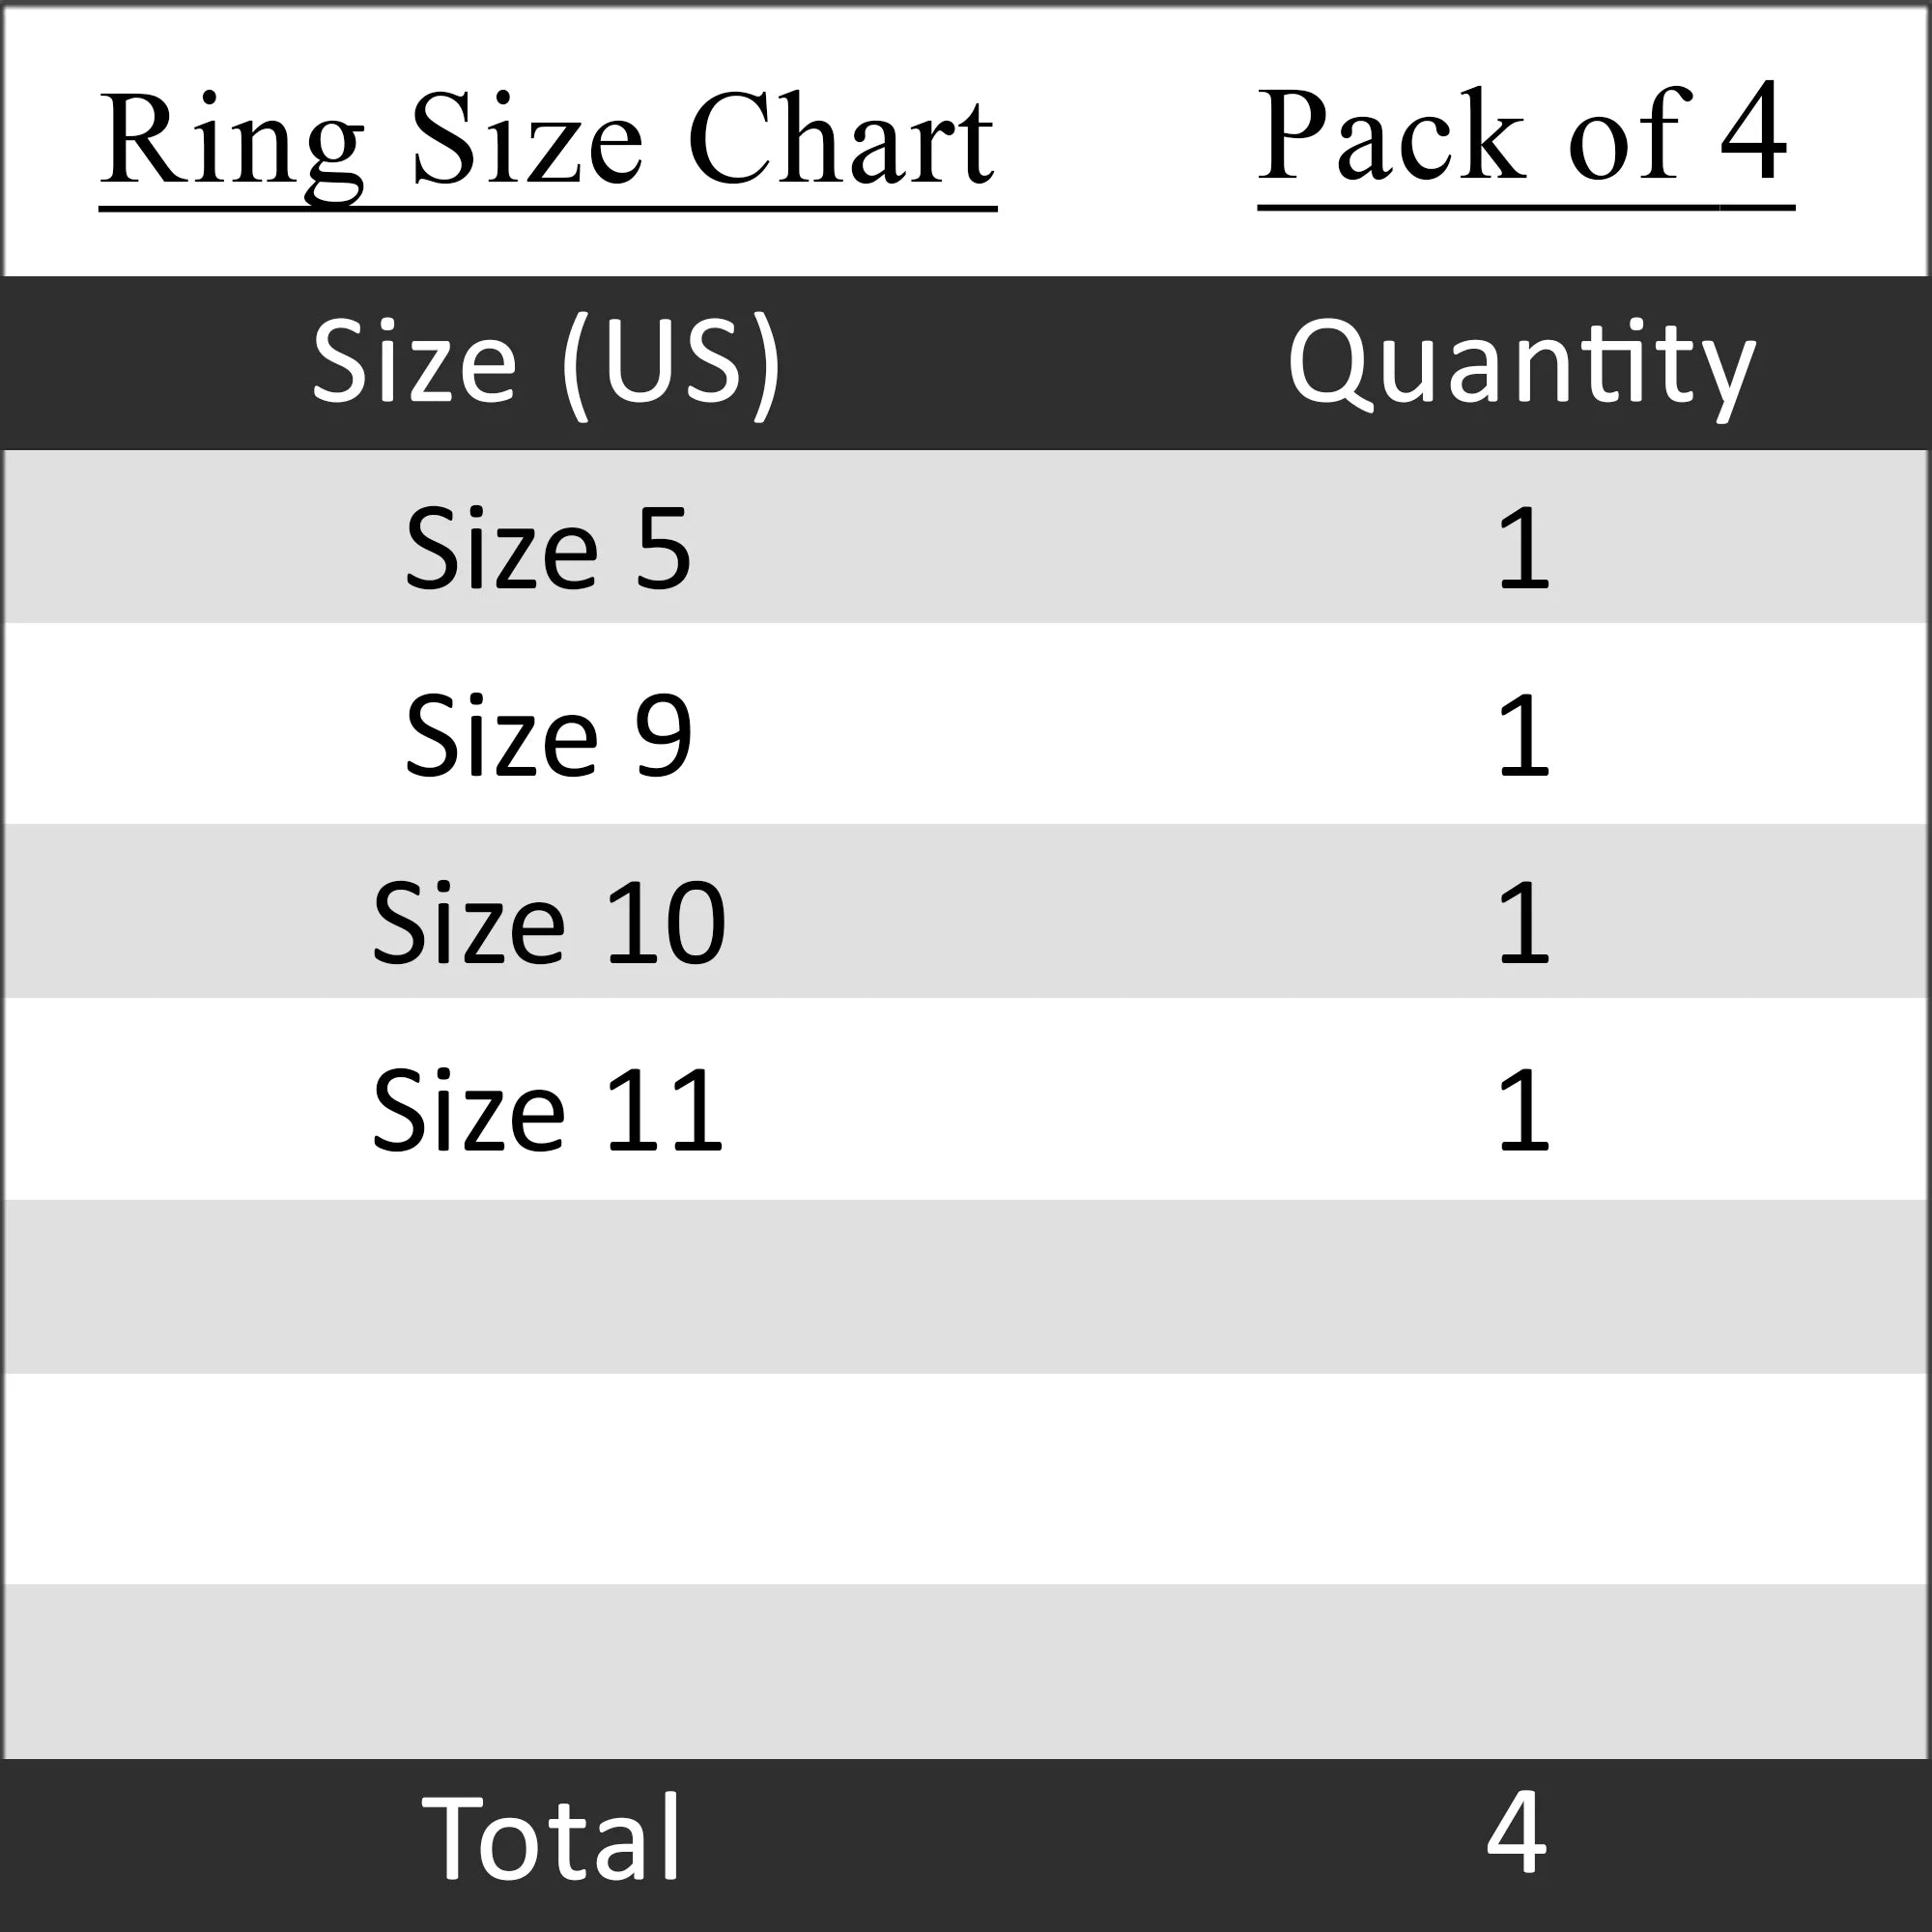Click the total value 4 in the footer
The image size is (1932, 1932).
tap(1517, 1833)
